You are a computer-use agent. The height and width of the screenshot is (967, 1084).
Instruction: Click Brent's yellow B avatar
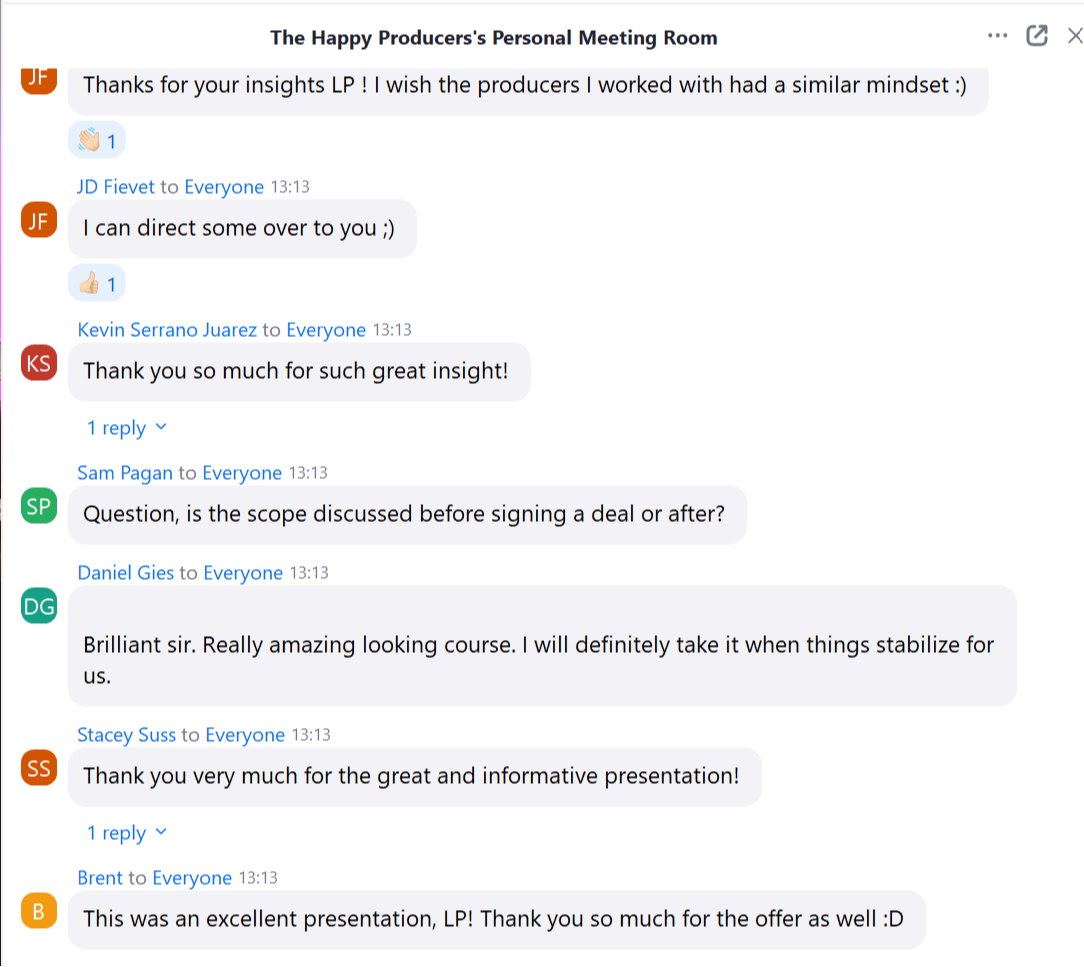39,912
